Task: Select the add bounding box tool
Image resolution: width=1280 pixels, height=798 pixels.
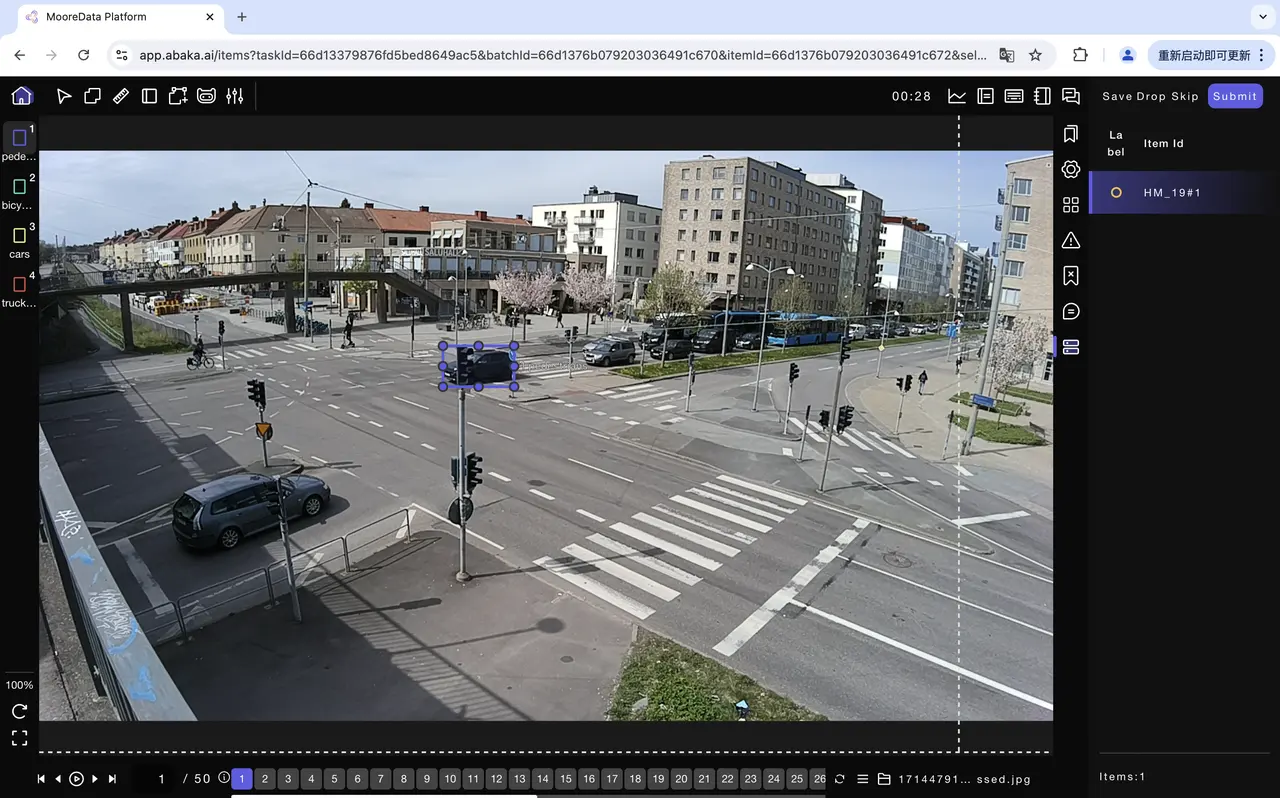Action: click(x=178, y=96)
